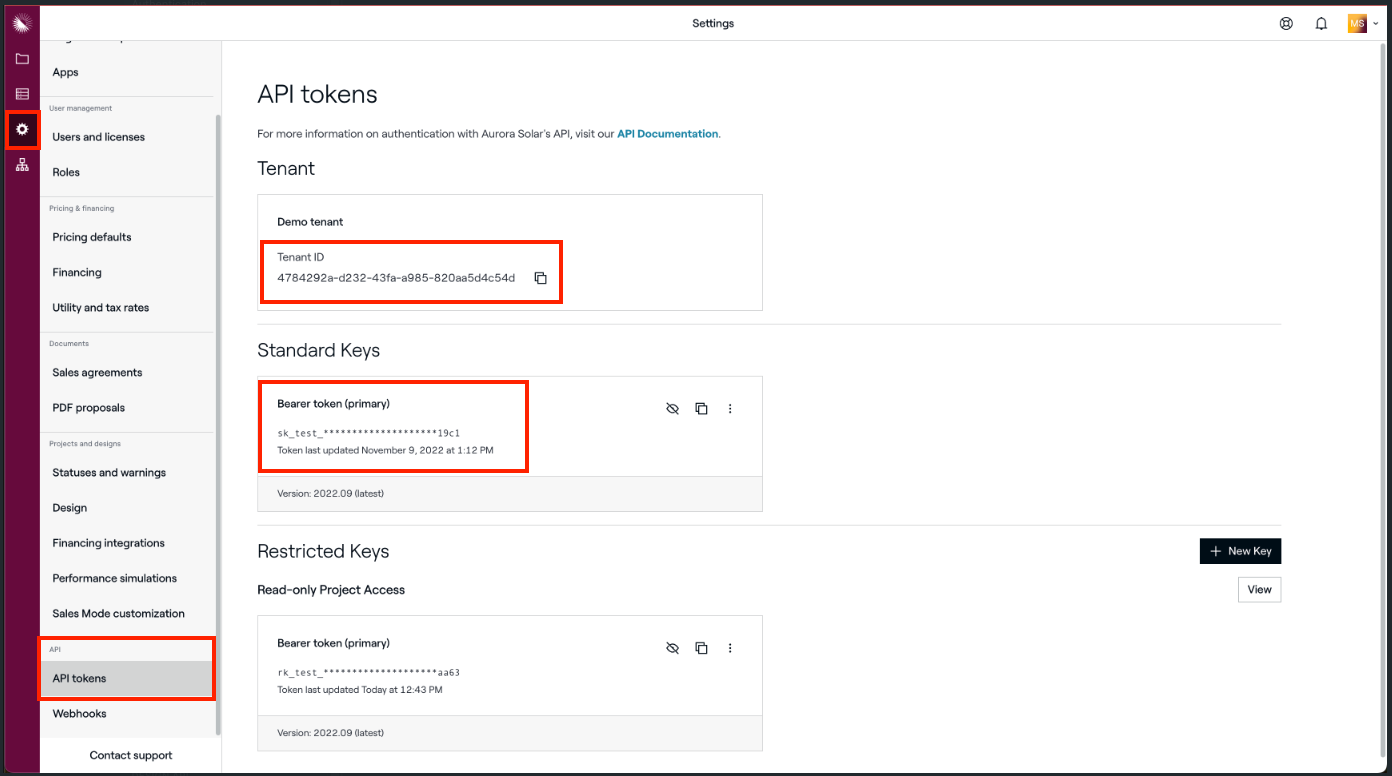Expand the user account dropdown chevron
Screen dimensions: 1392x776
pos(1376,23)
